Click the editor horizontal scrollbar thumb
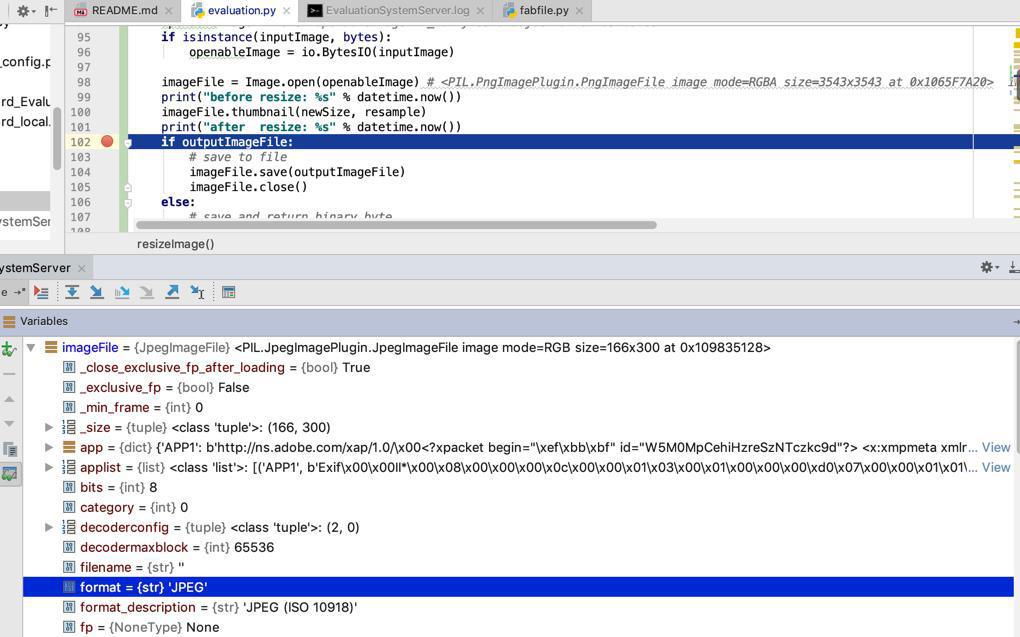Screen dimensions: 1020x637 (x=396, y=225)
